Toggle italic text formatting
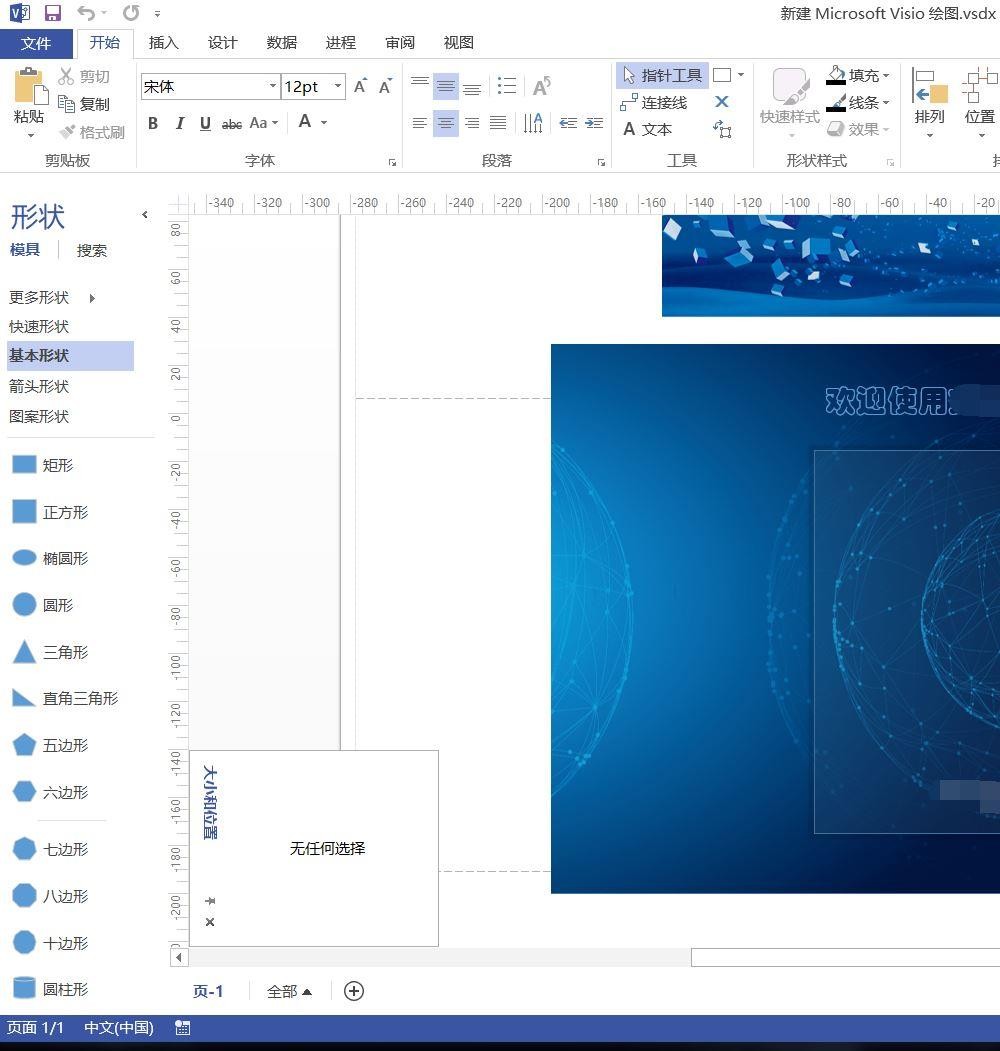Screen dimensions: 1000x1051 click(180, 123)
